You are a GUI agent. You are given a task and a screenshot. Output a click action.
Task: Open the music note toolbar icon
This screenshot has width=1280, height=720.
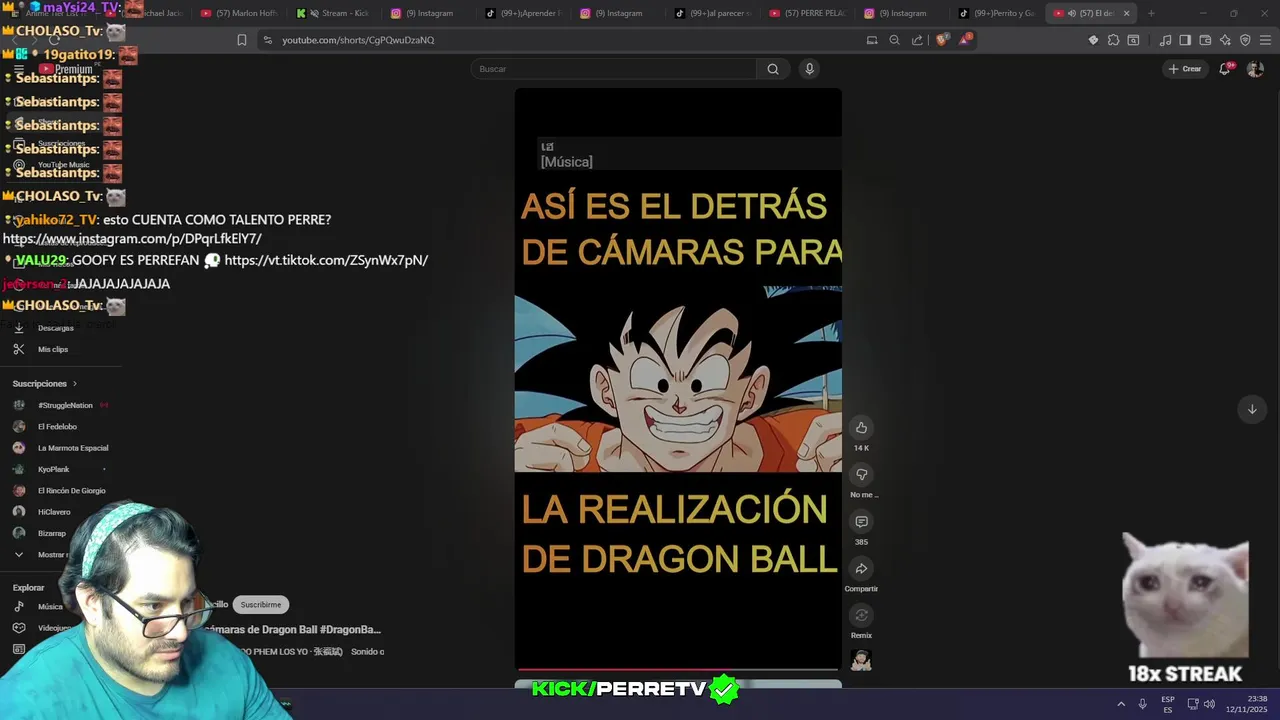point(1165,40)
